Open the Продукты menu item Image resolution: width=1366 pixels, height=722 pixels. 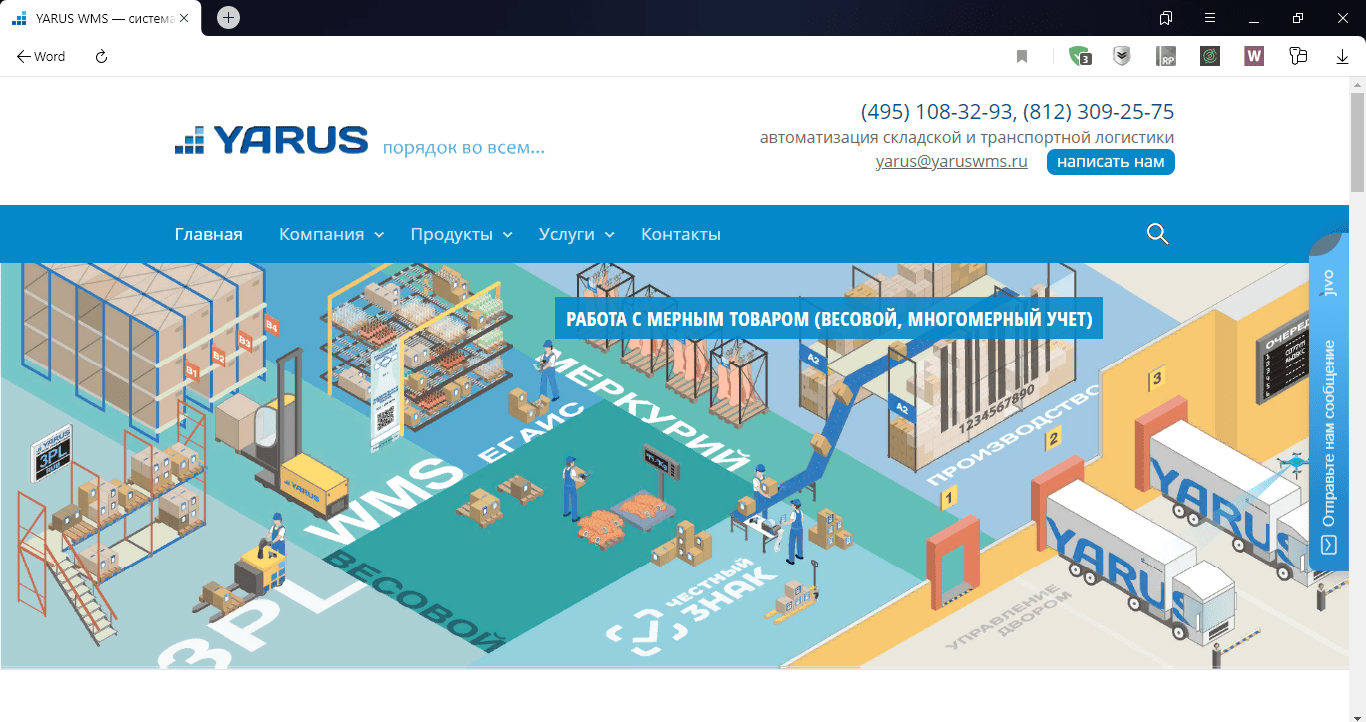point(451,234)
